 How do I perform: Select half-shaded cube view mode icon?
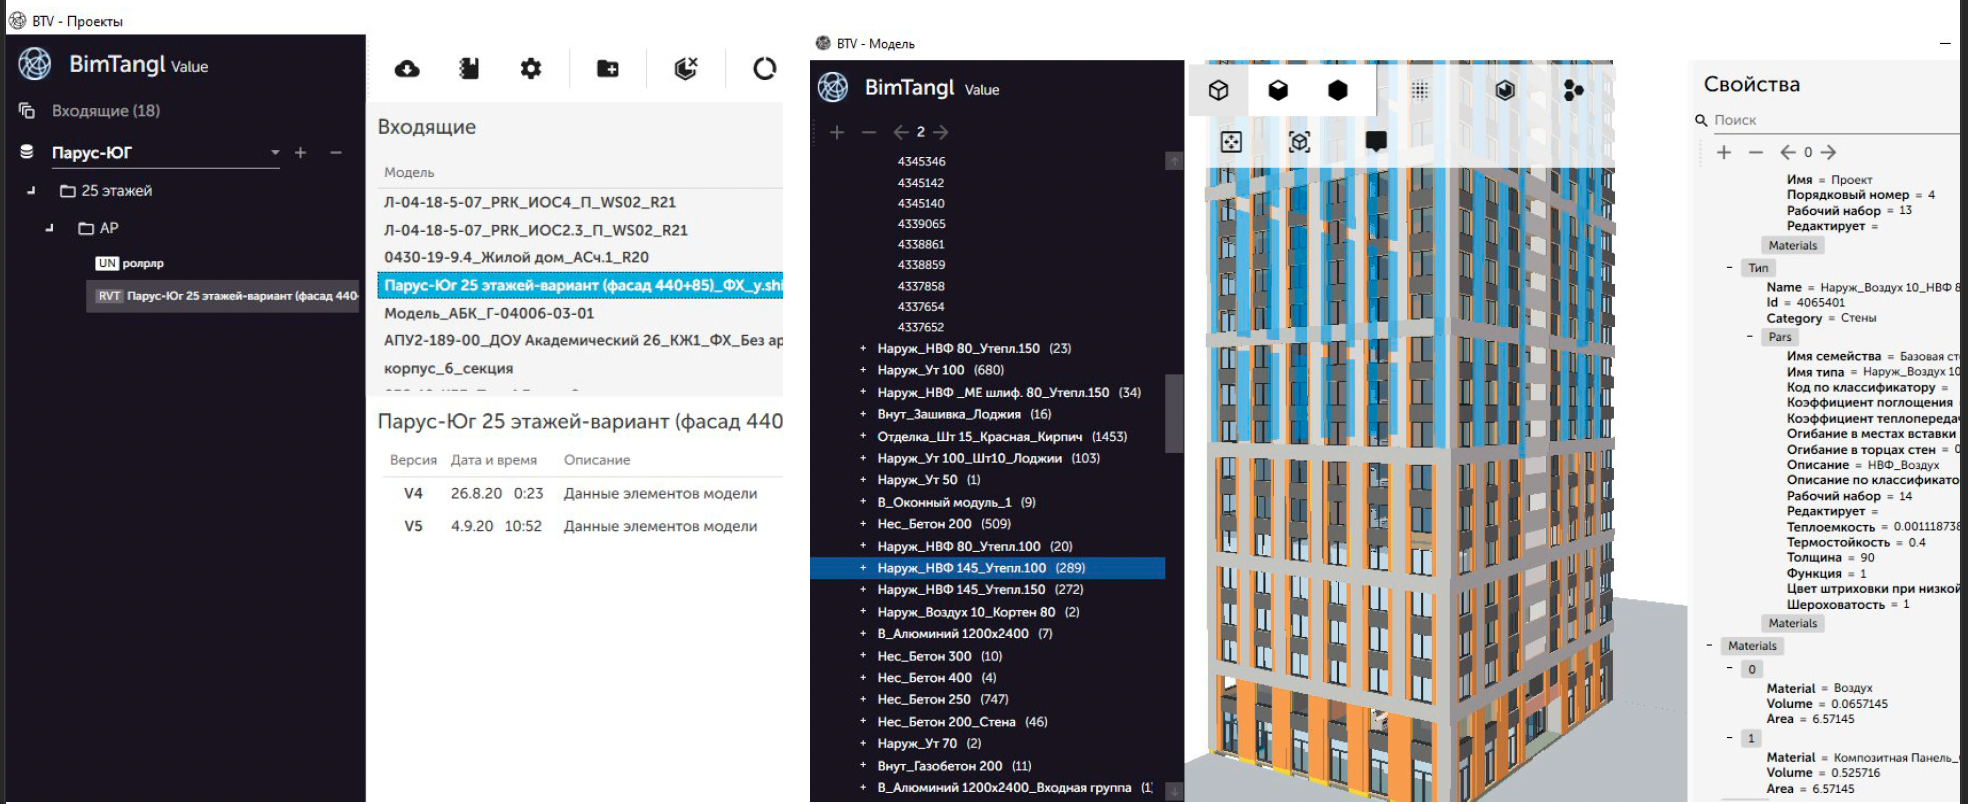1278,90
